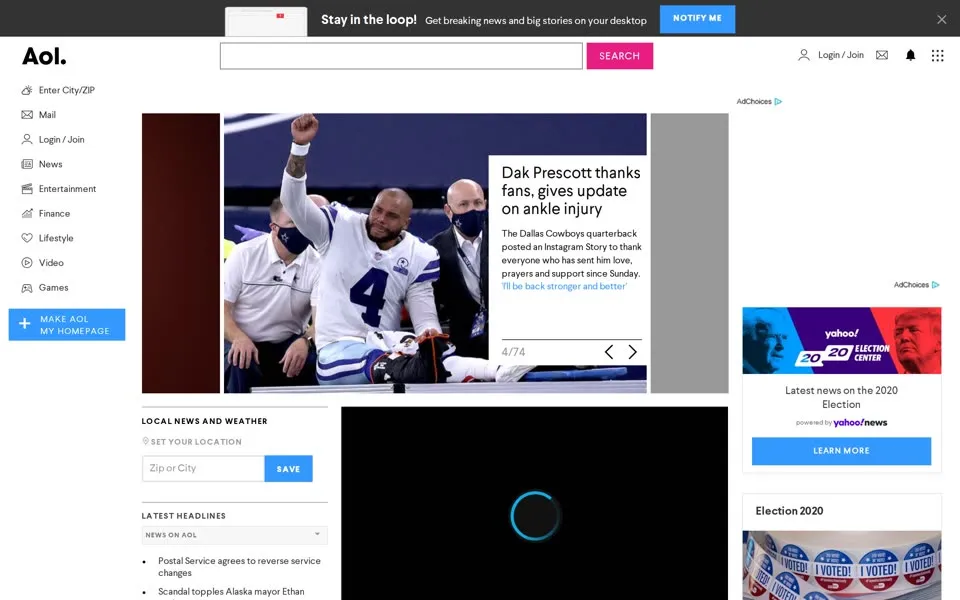Viewport: 960px width, 600px height.
Task: Open the Enter City/ZIP menu item
Action: tap(67, 90)
